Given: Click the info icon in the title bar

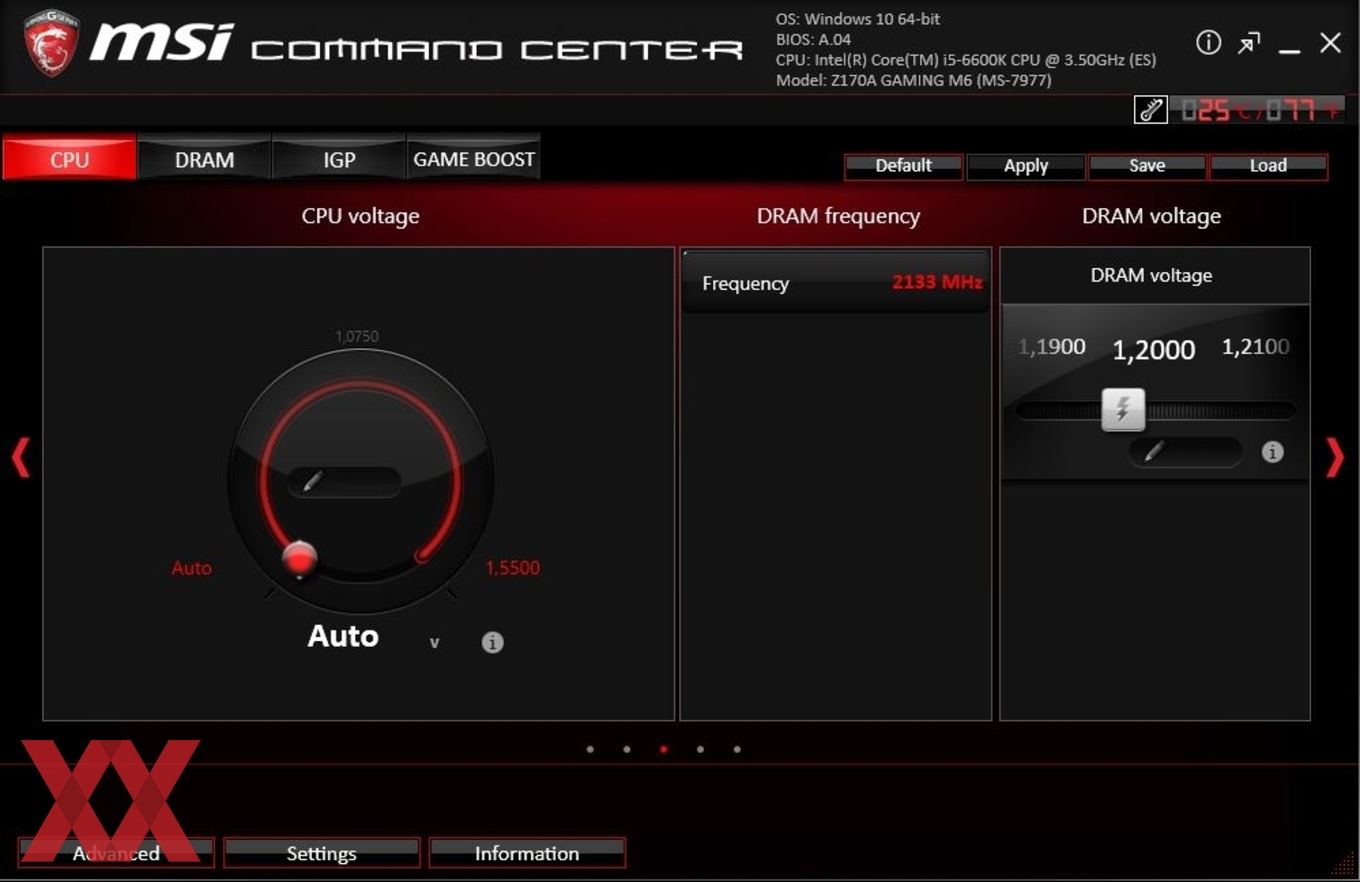Looking at the screenshot, I should coord(1208,43).
